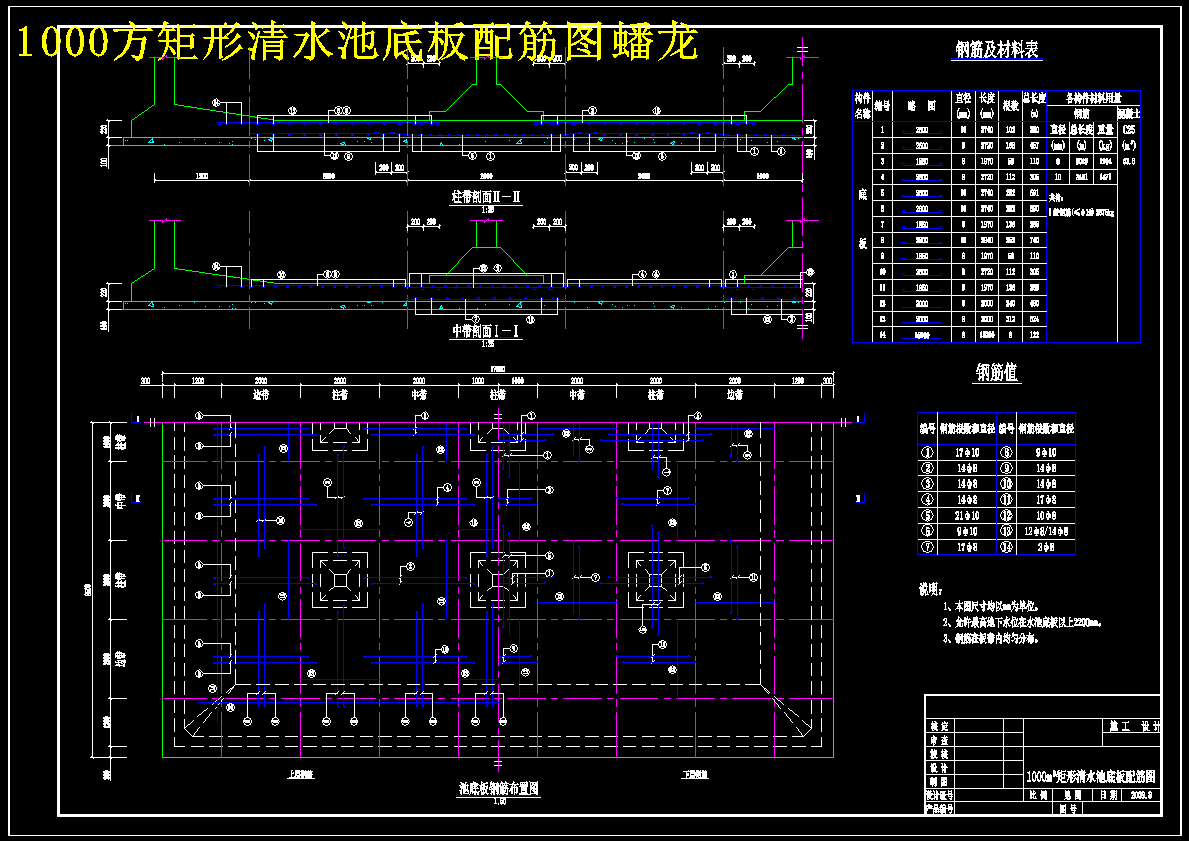
Task: Click the '图号' label in title block
Action: tap(1068, 809)
